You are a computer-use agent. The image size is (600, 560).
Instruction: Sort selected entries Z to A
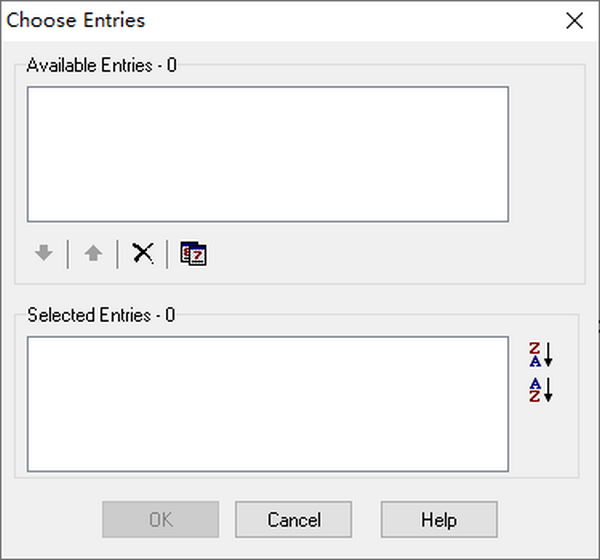(x=540, y=354)
